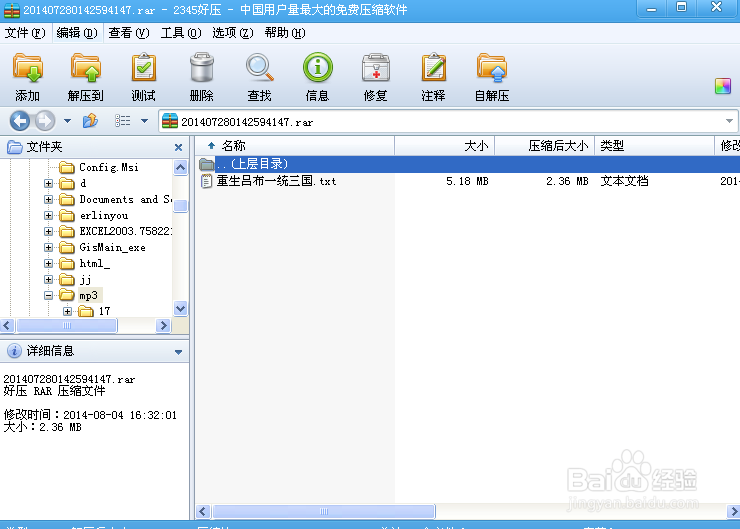Collapse the mp3 folder node
740x529 pixels.
pos(48,295)
